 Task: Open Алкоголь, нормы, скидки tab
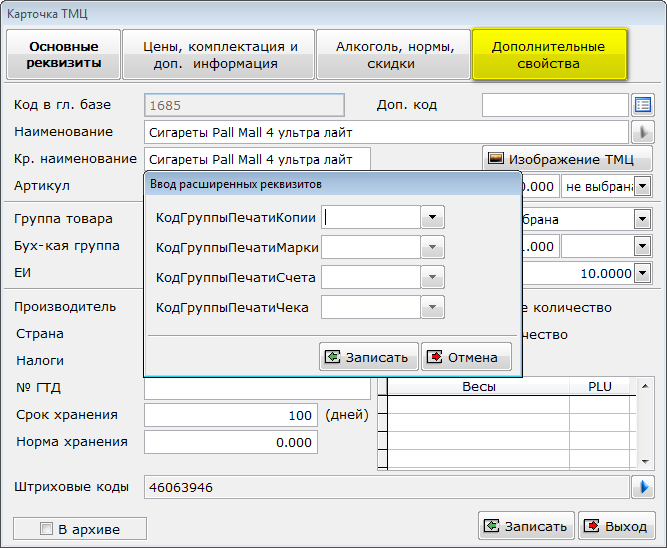coord(393,54)
